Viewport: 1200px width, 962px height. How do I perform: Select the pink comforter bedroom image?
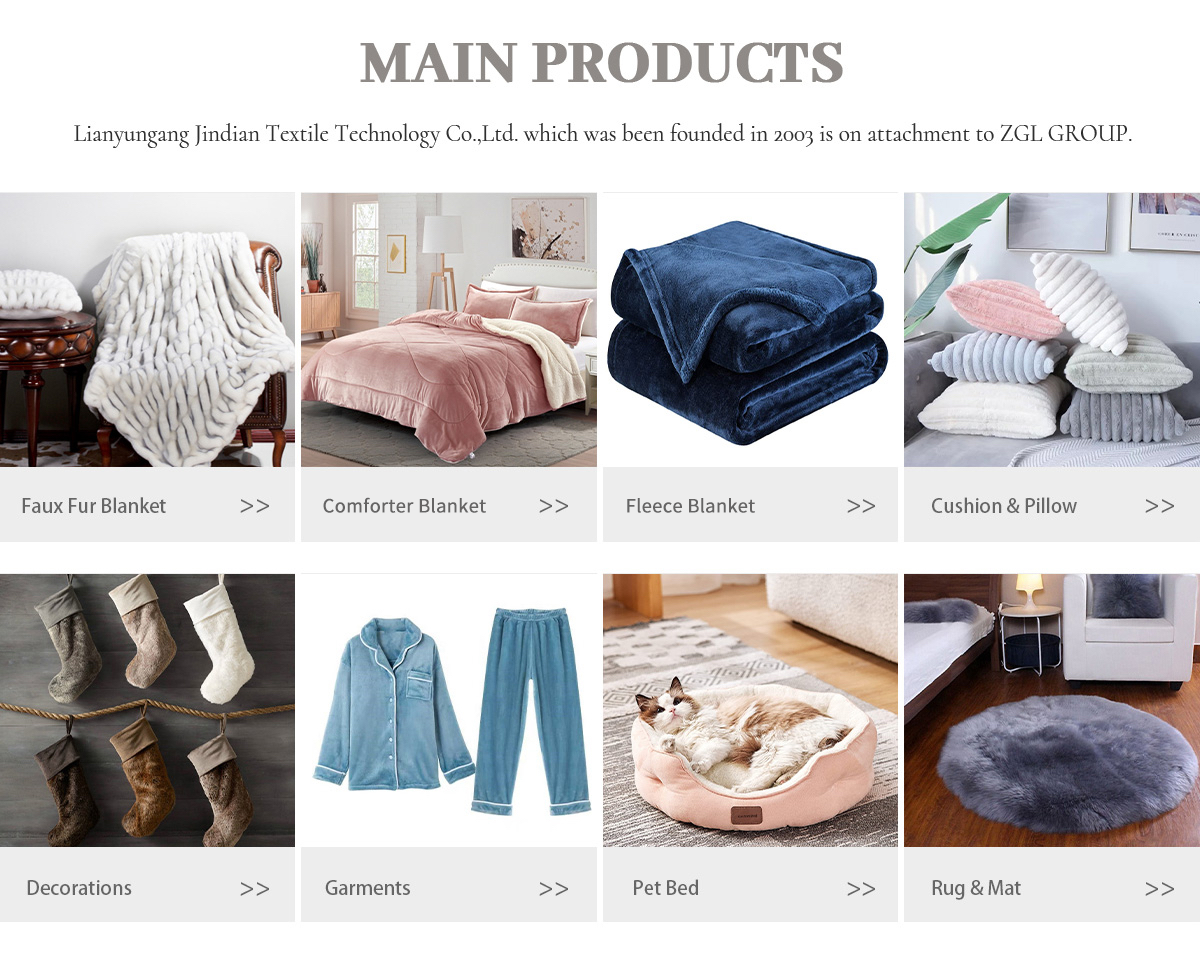click(x=449, y=330)
